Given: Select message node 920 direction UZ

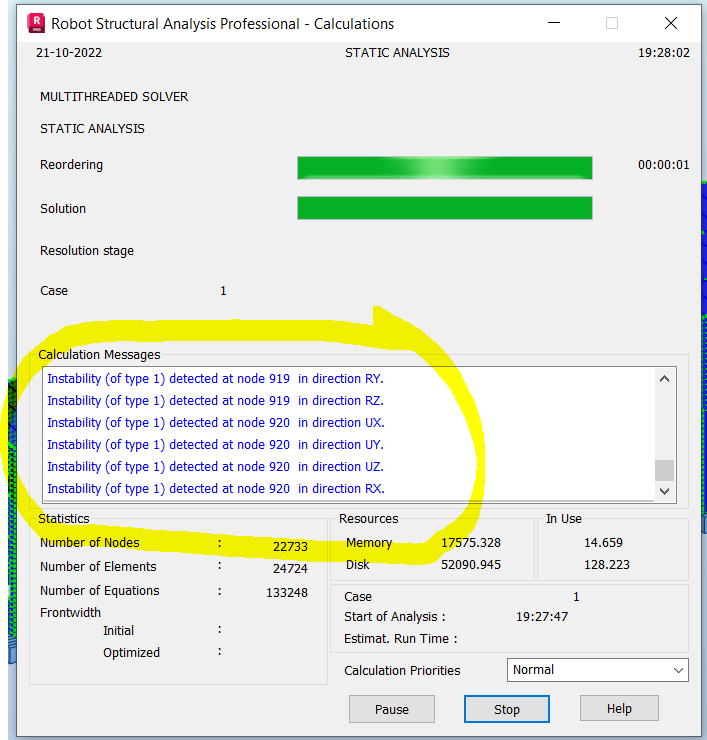Looking at the screenshot, I should [216, 466].
